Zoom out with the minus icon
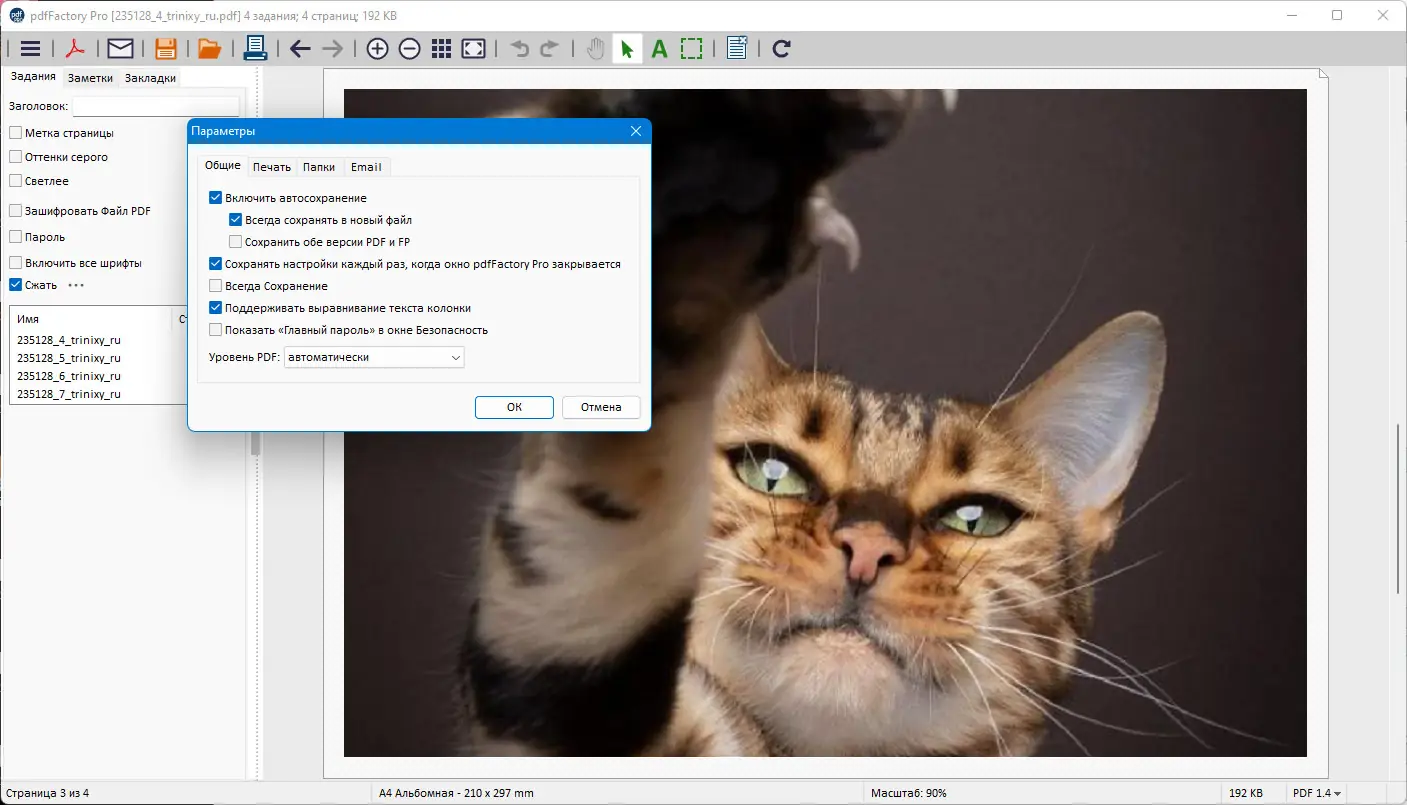 [409, 48]
